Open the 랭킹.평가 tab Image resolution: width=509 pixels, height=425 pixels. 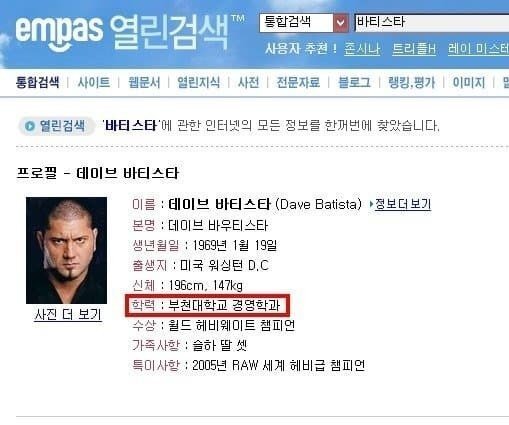tap(412, 82)
